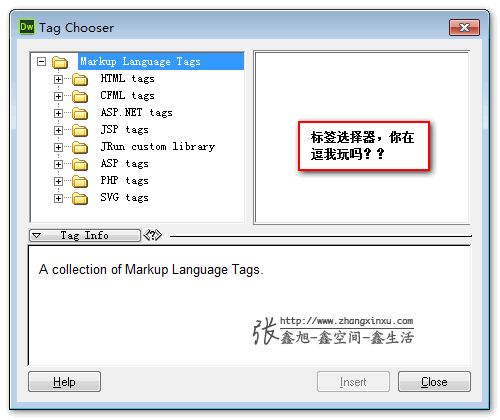The width and height of the screenshot is (500, 420).
Task: Click the Close button
Action: (434, 382)
